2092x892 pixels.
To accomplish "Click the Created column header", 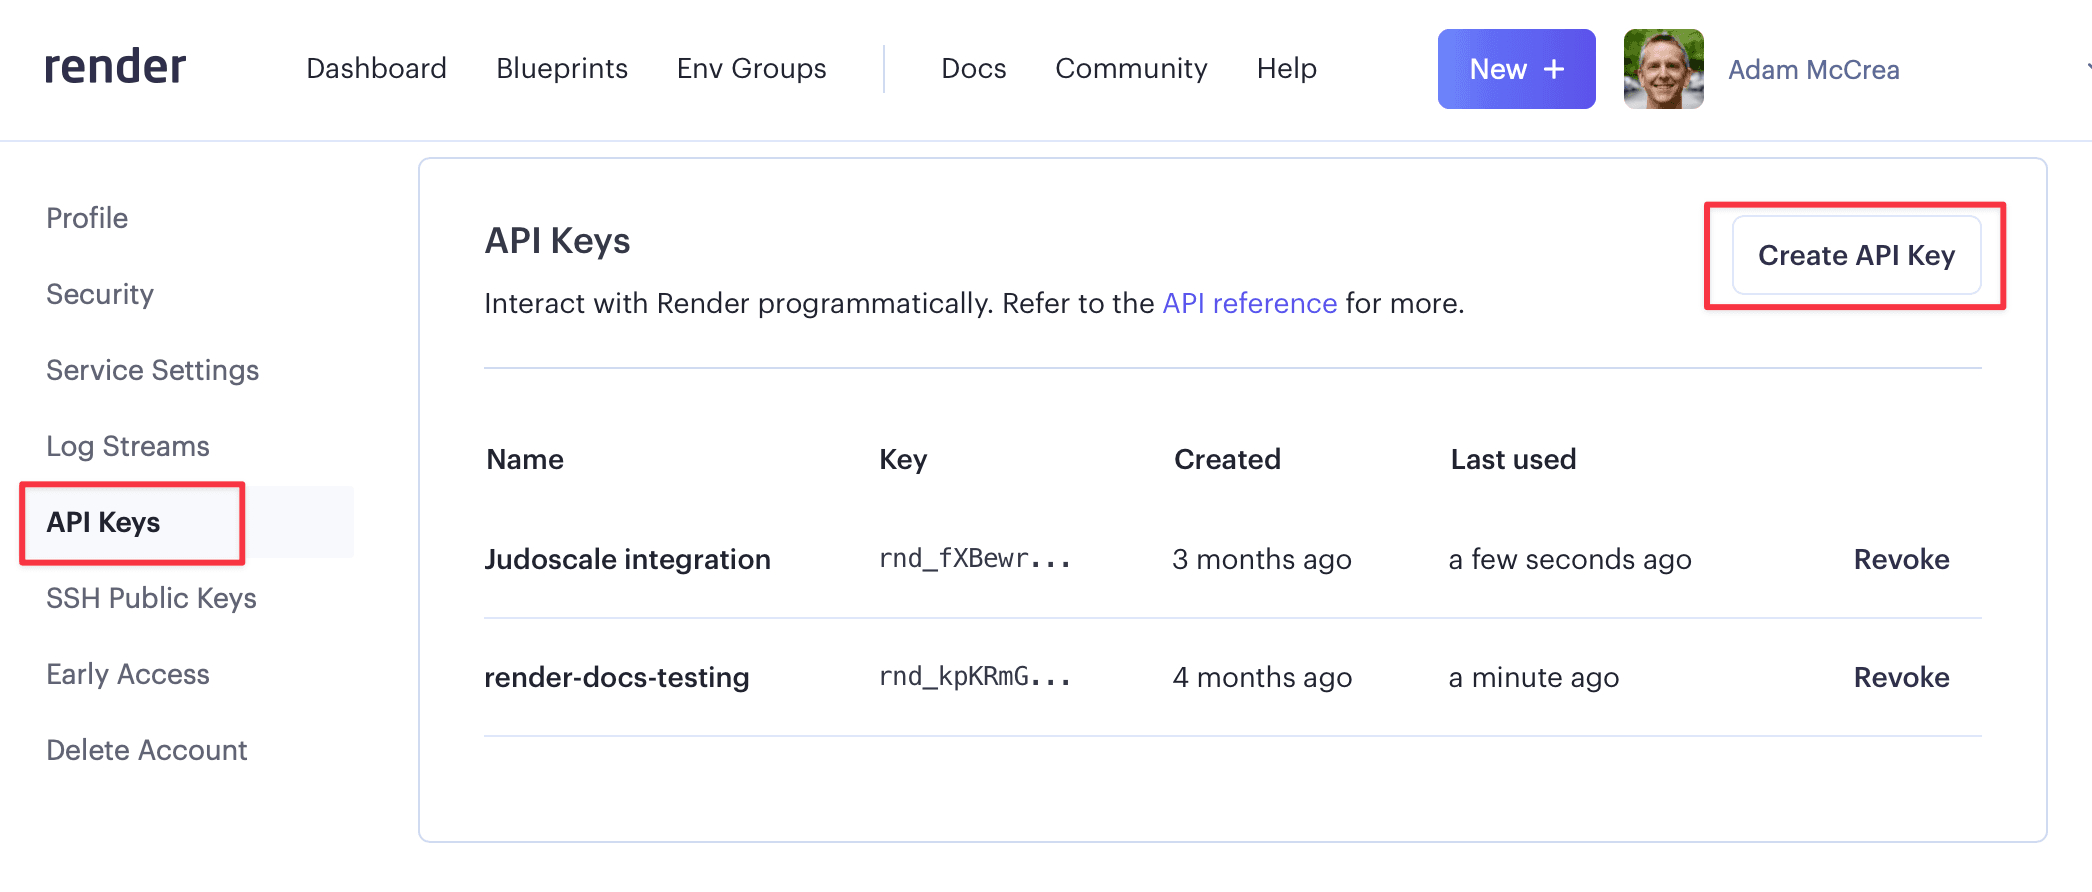I will (x=1227, y=459).
